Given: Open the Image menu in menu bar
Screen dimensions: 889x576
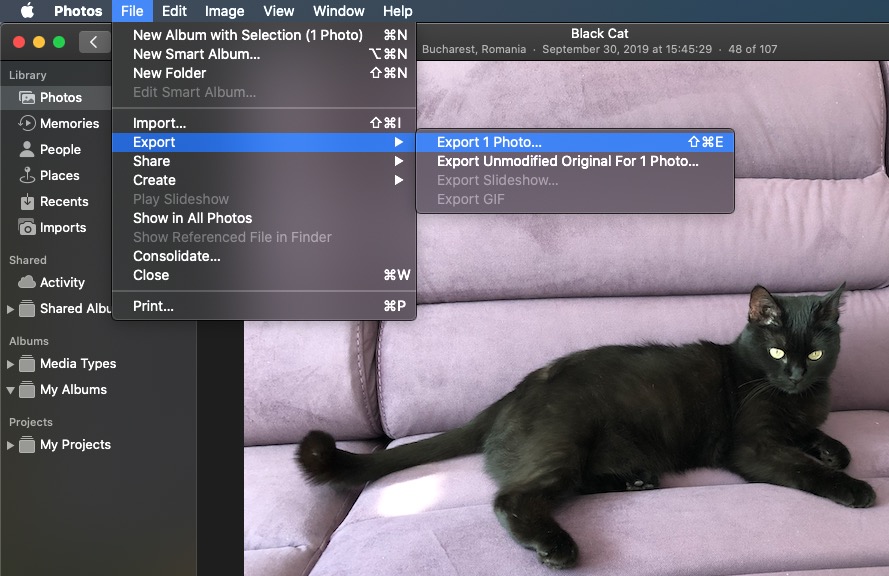Looking at the screenshot, I should (224, 11).
